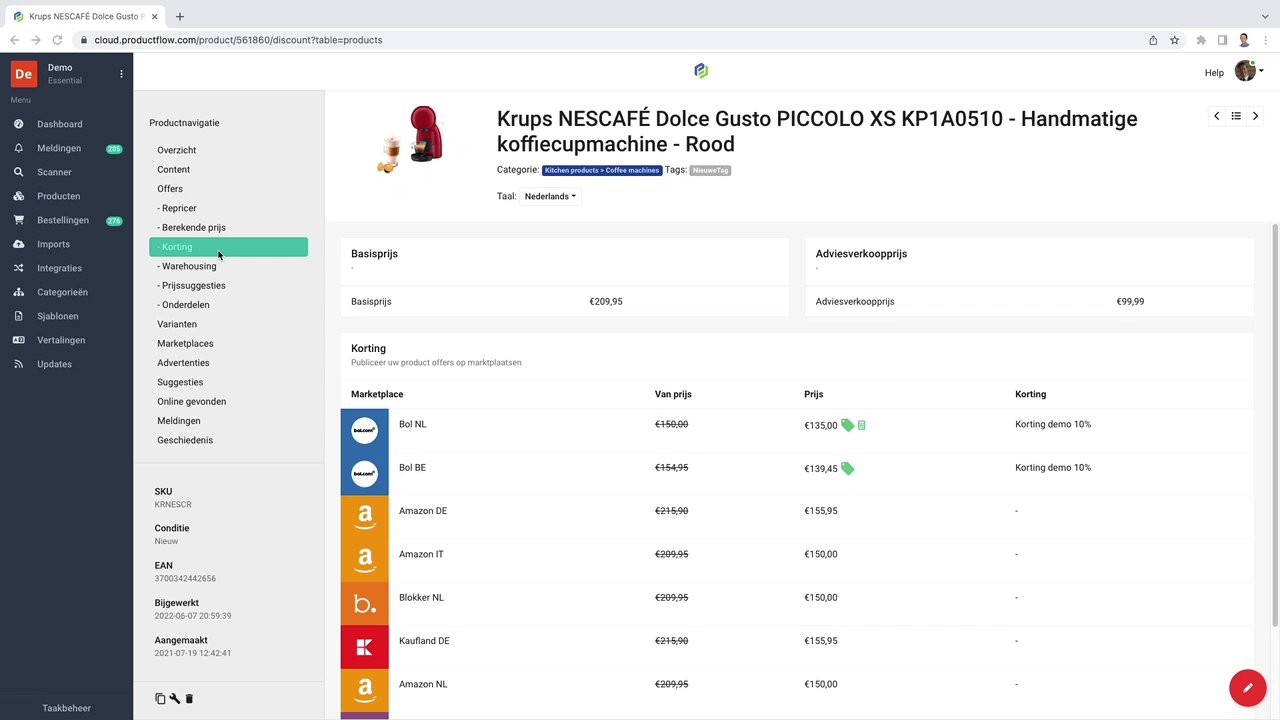Go to the previous product arrow
1280x720 pixels.
(x=1216, y=116)
